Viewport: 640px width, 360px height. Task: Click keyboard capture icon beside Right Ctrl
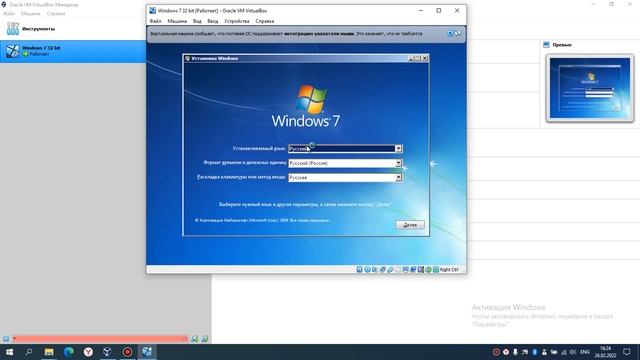436,269
